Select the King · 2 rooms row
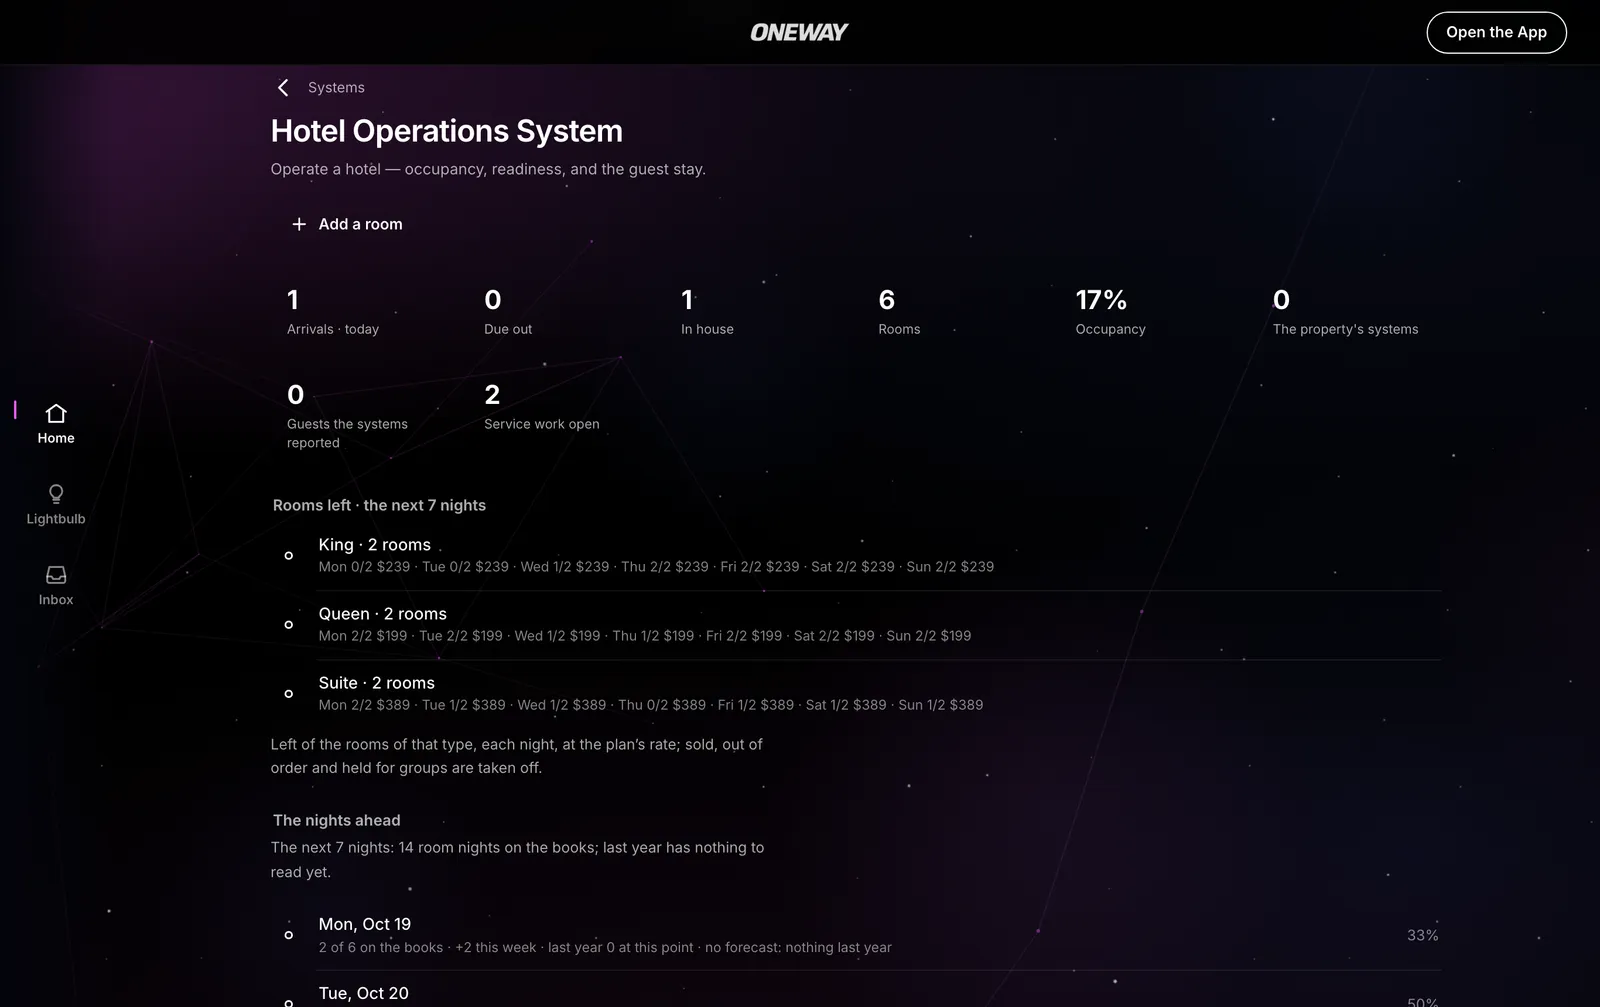 [856, 555]
